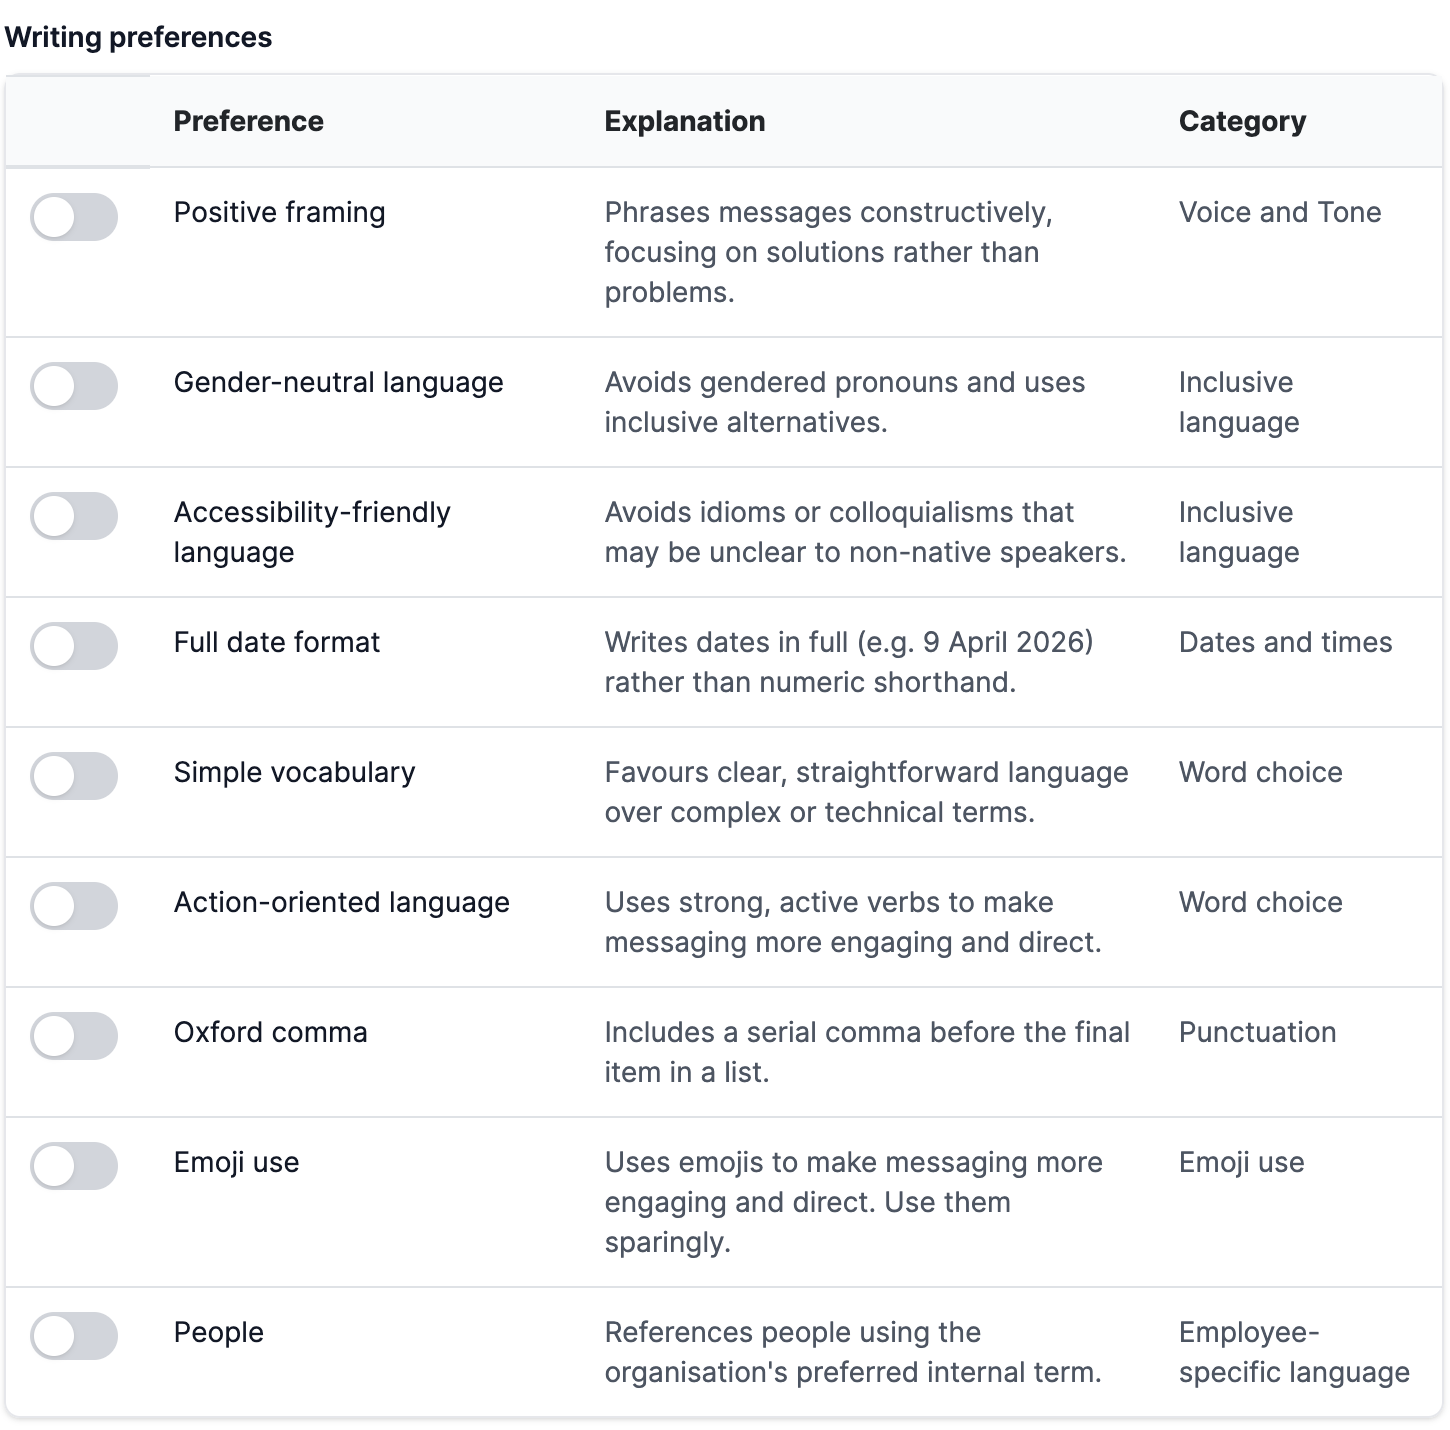
Task: Click the Category column header
Action: [1242, 121]
